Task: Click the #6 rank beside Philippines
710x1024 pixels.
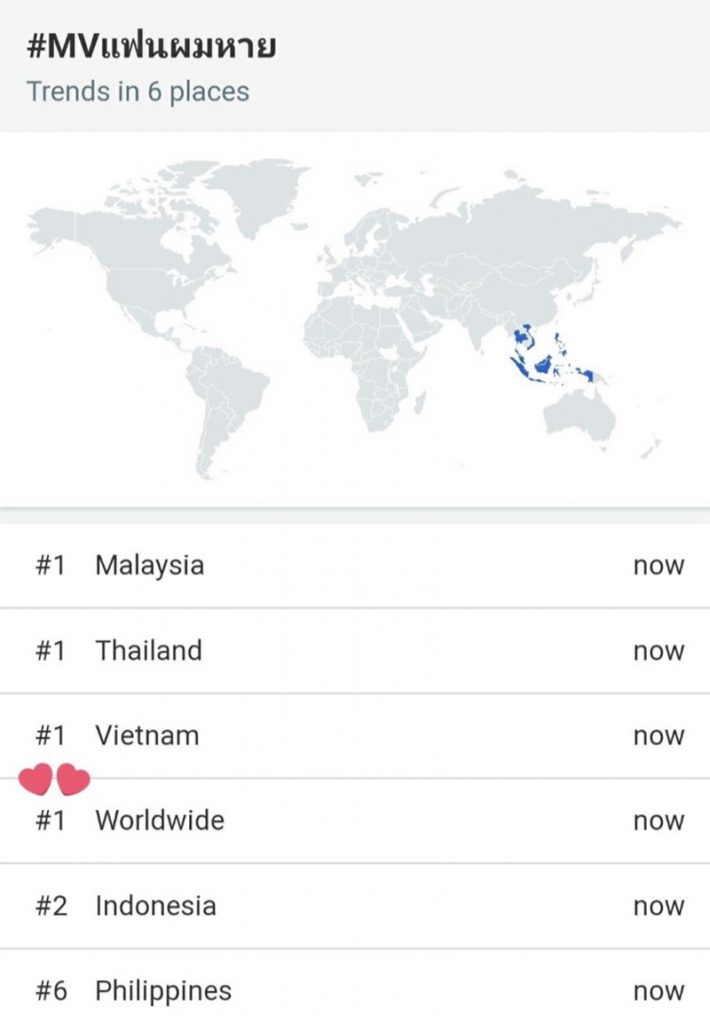Action: 50,991
